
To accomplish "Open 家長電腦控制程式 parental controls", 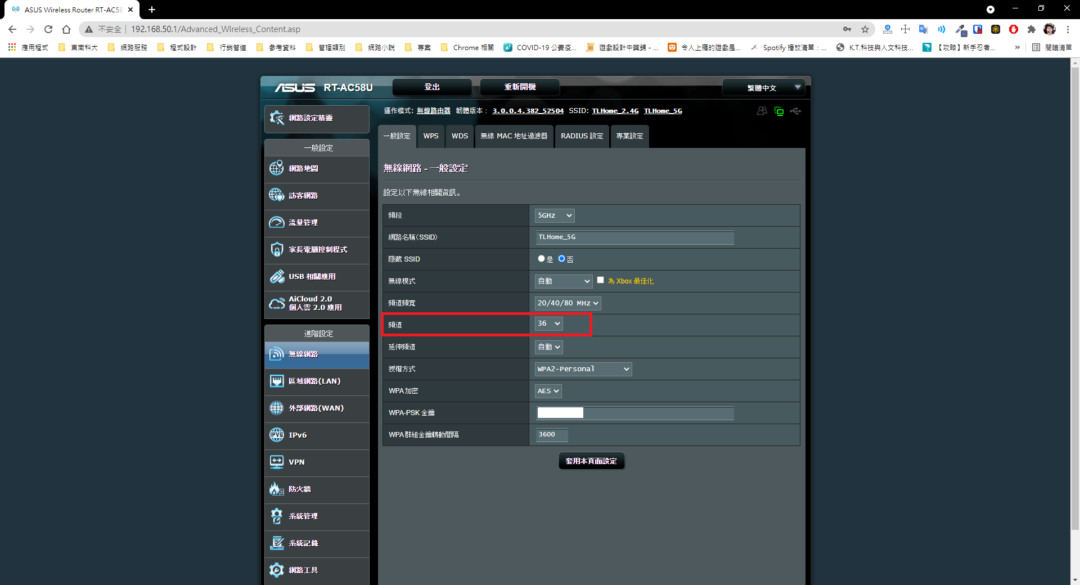I will (317, 249).
